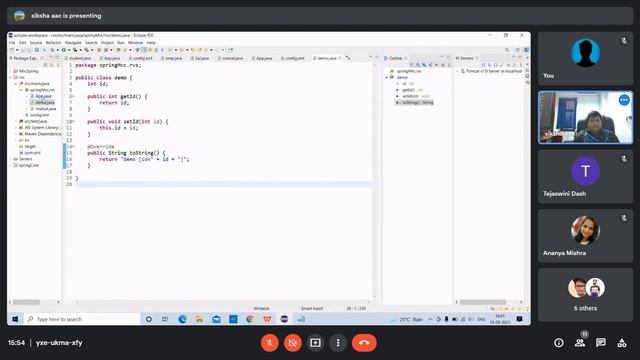This screenshot has height=360, width=640.
Task: Open the Outline view tab
Action: (x=395, y=58)
